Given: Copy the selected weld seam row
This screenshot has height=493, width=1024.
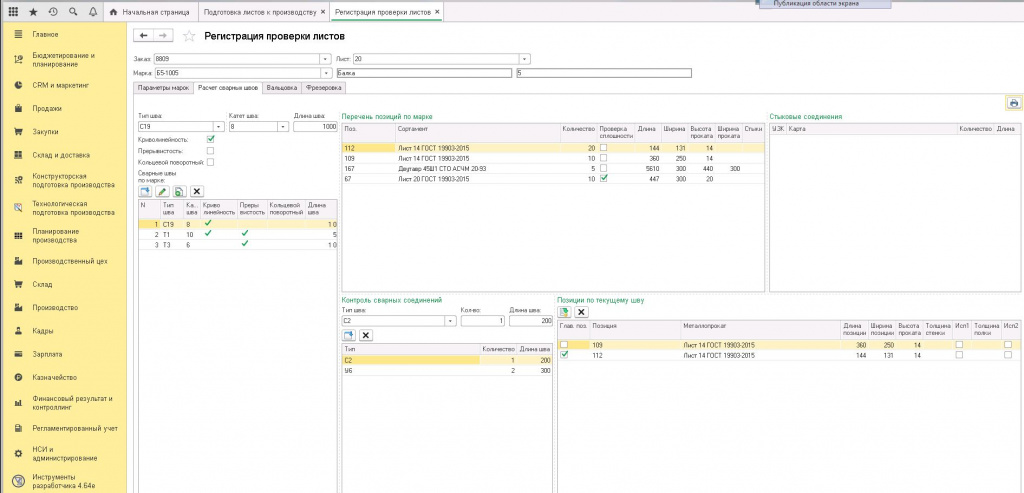Looking at the screenshot, I should pos(180,191).
